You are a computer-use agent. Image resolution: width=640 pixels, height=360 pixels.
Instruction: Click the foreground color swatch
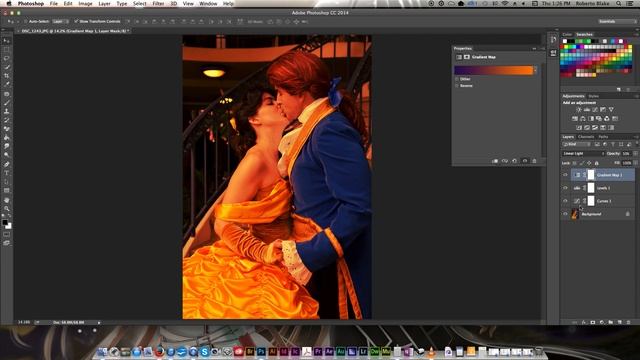point(4,222)
